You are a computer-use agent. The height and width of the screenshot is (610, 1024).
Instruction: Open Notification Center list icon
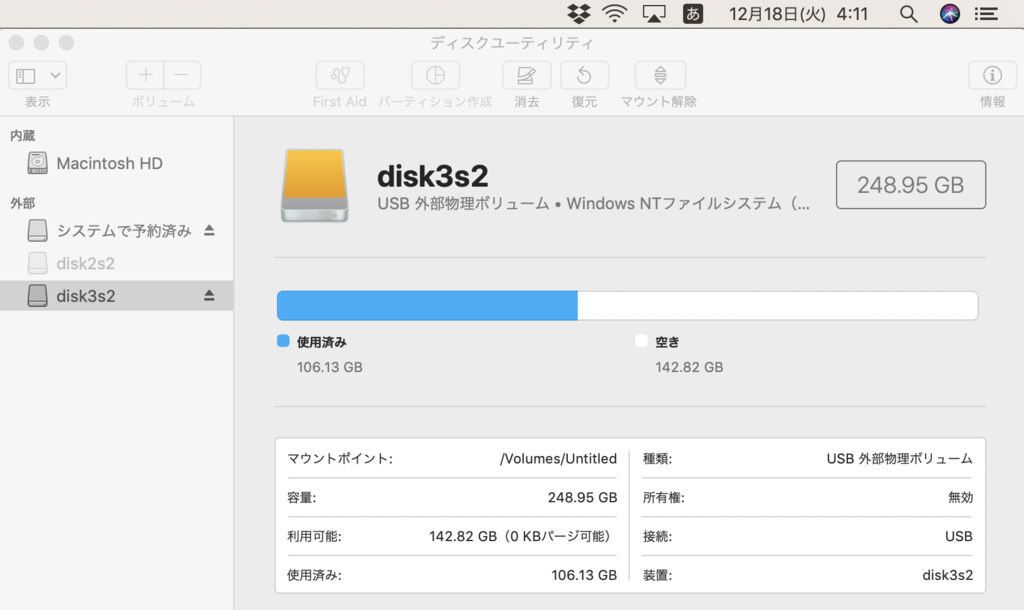[987, 14]
